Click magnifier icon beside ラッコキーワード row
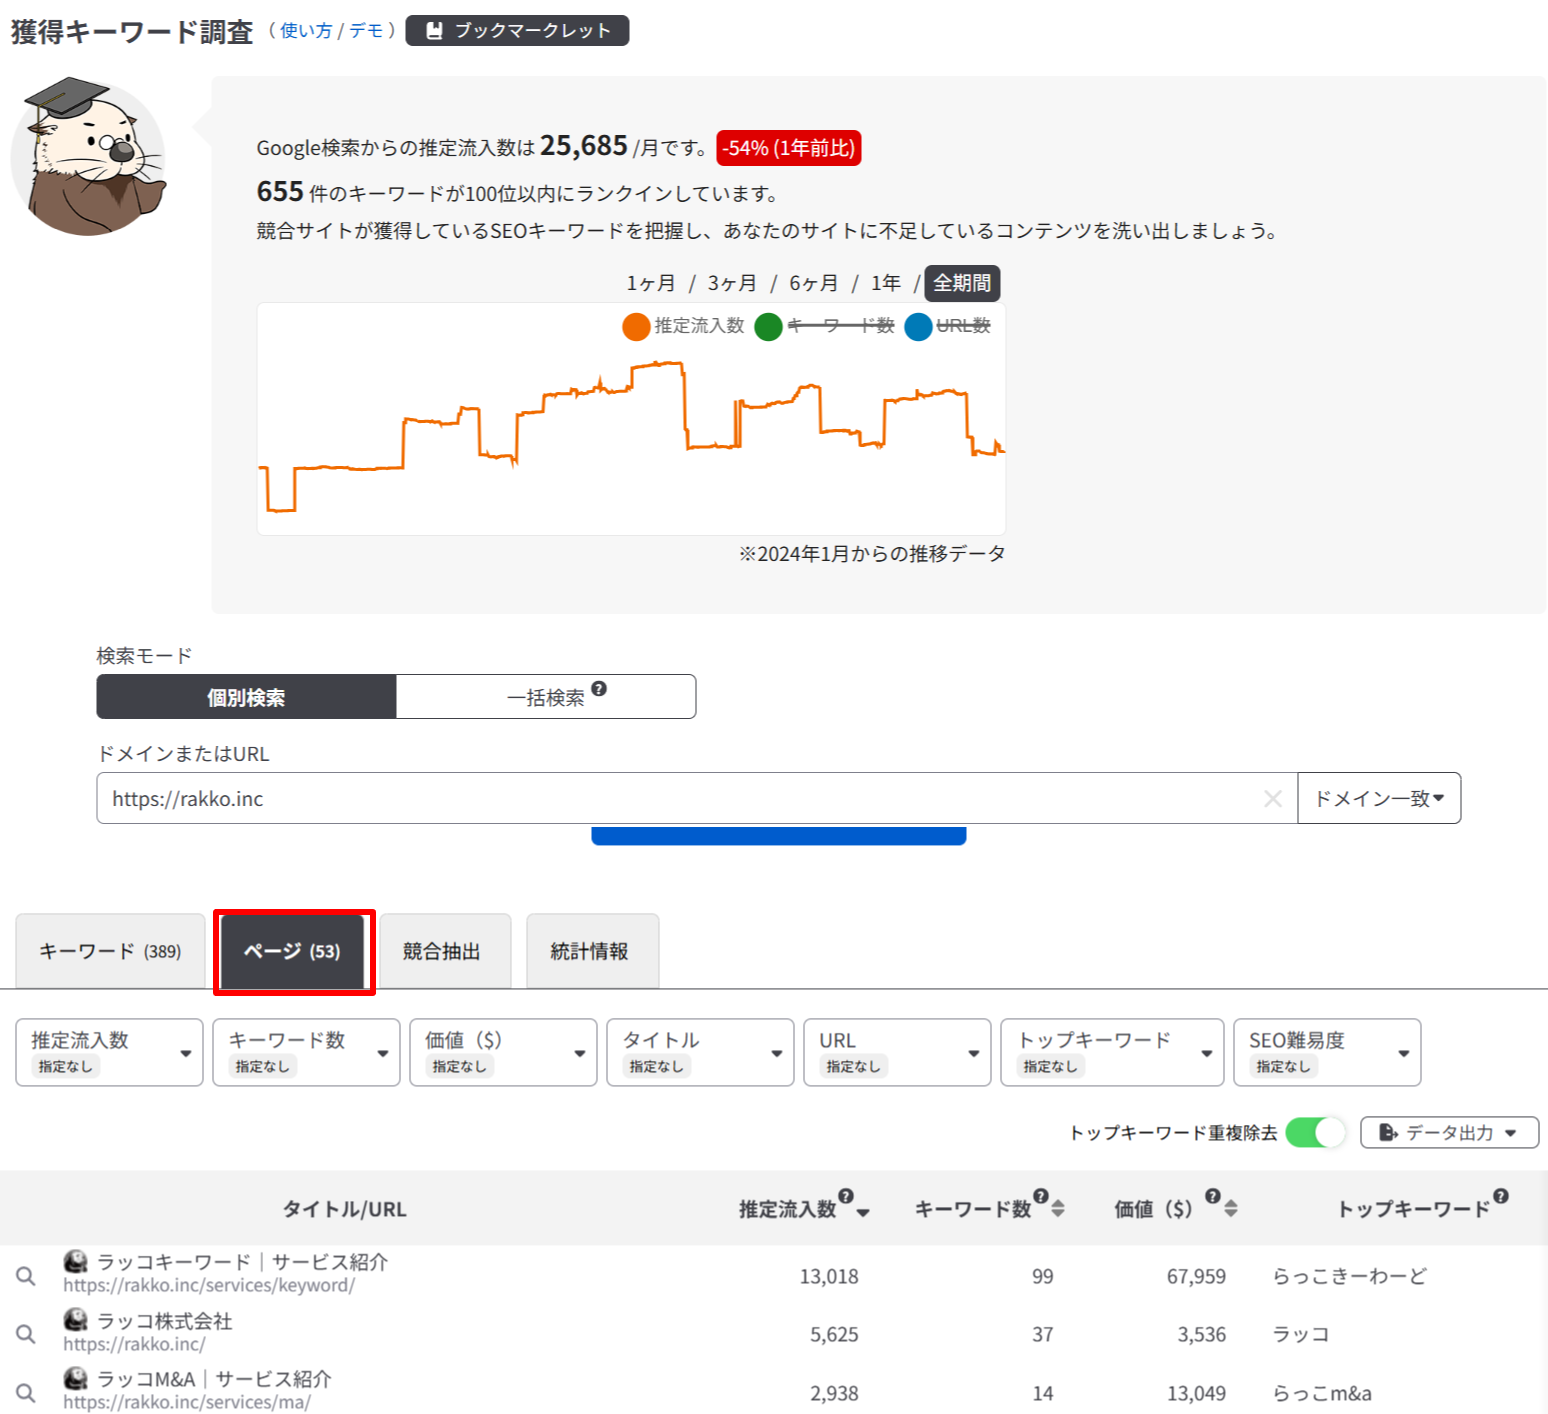 point(26,1276)
